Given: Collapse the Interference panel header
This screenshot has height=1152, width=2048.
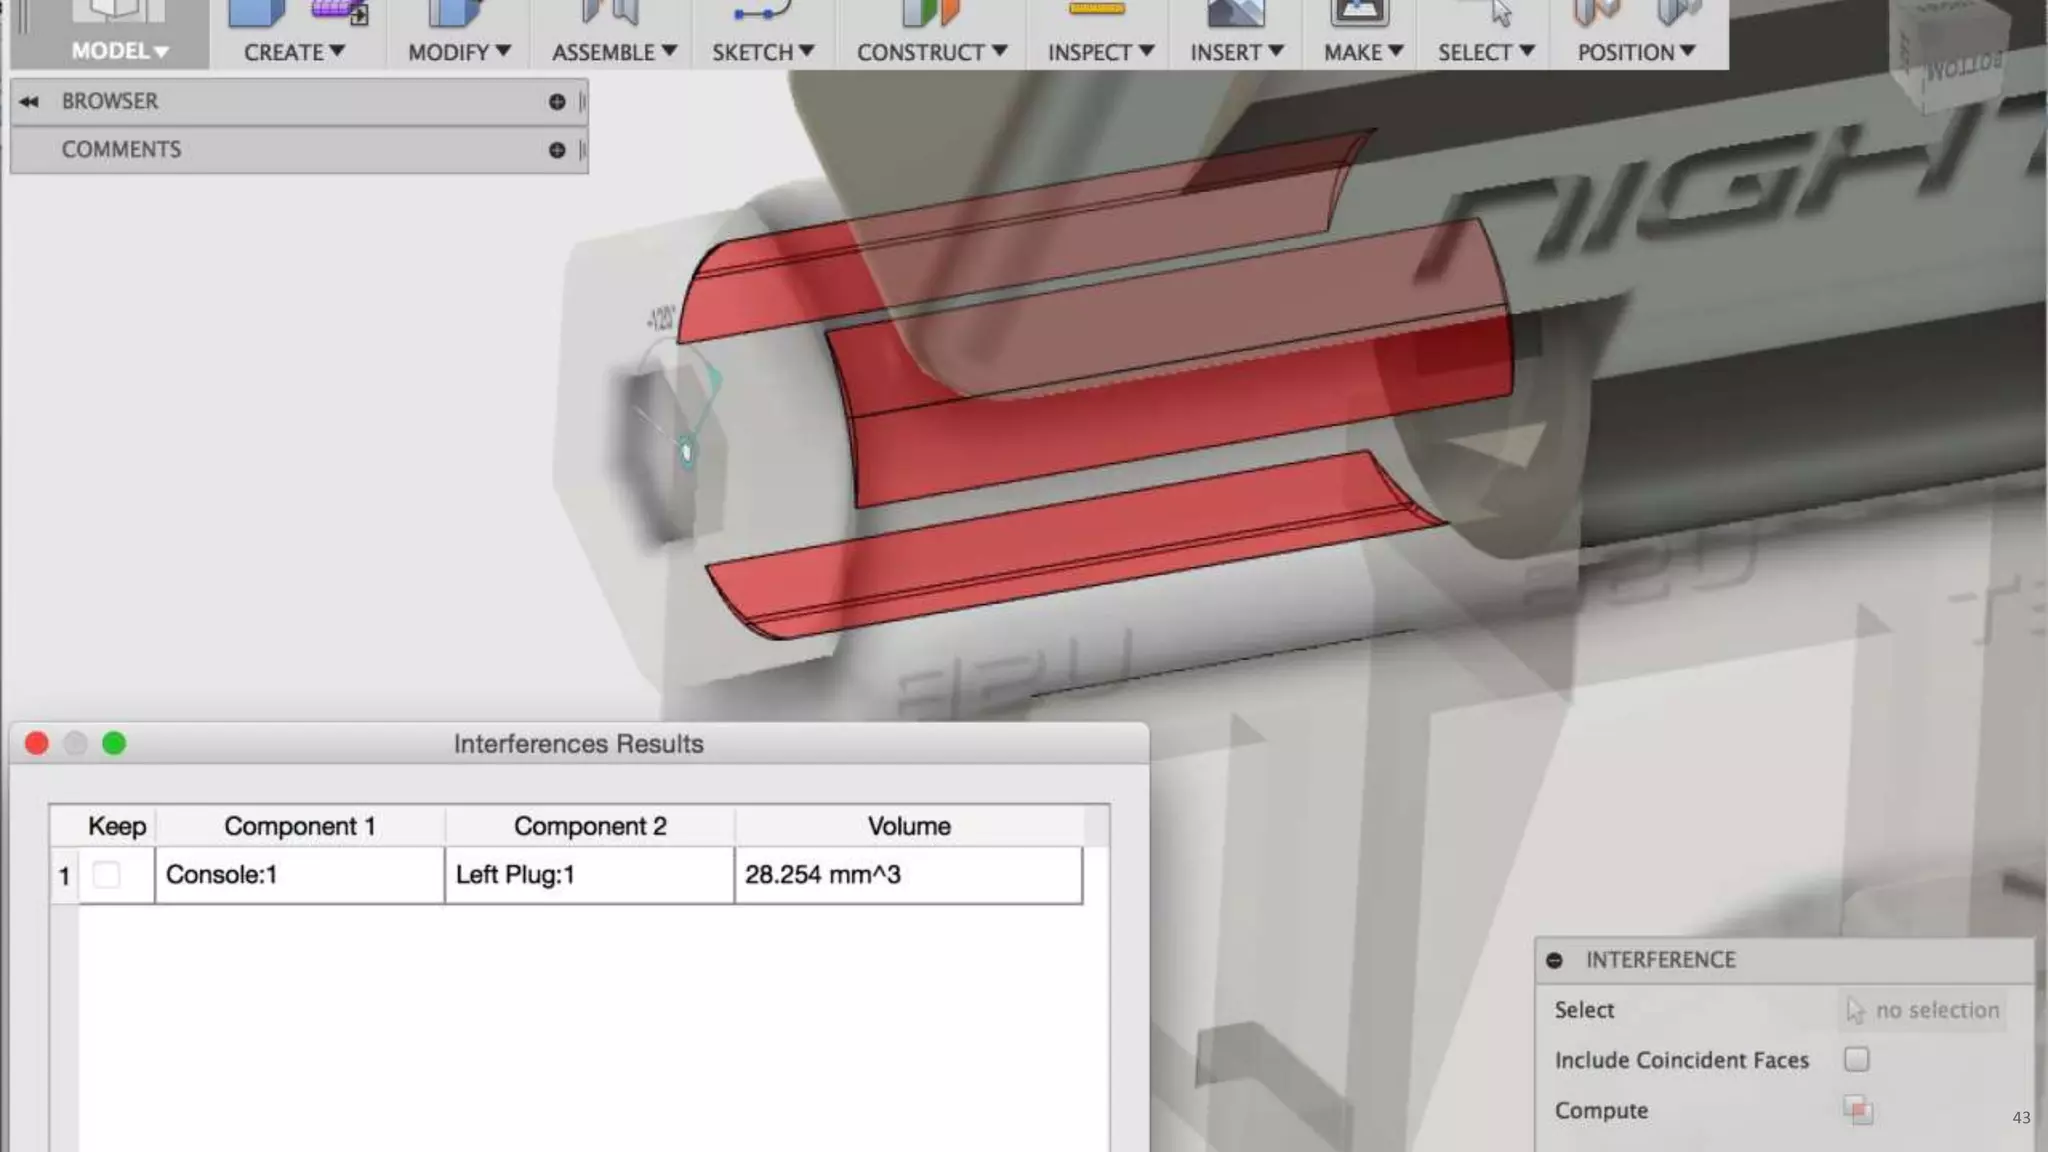Looking at the screenshot, I should coord(1554,960).
